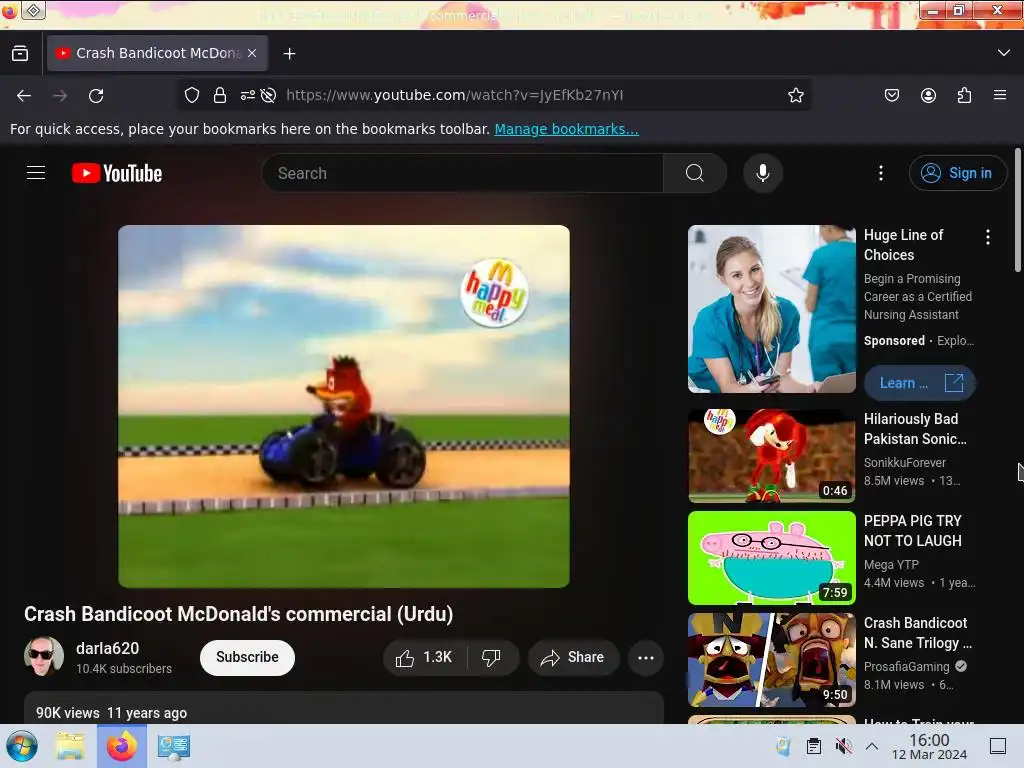Go to the YouTube home logo
This screenshot has height=768, width=1024.
point(117,173)
